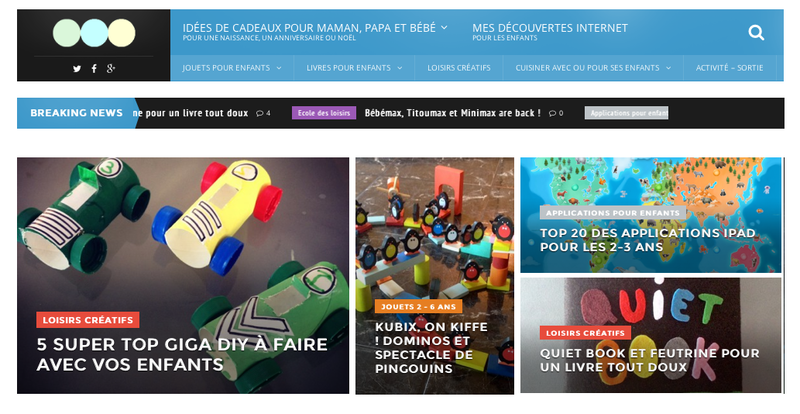This screenshot has width=800, height=414.
Task: Open the Facebook page icon
Action: pyautogui.click(x=94, y=68)
